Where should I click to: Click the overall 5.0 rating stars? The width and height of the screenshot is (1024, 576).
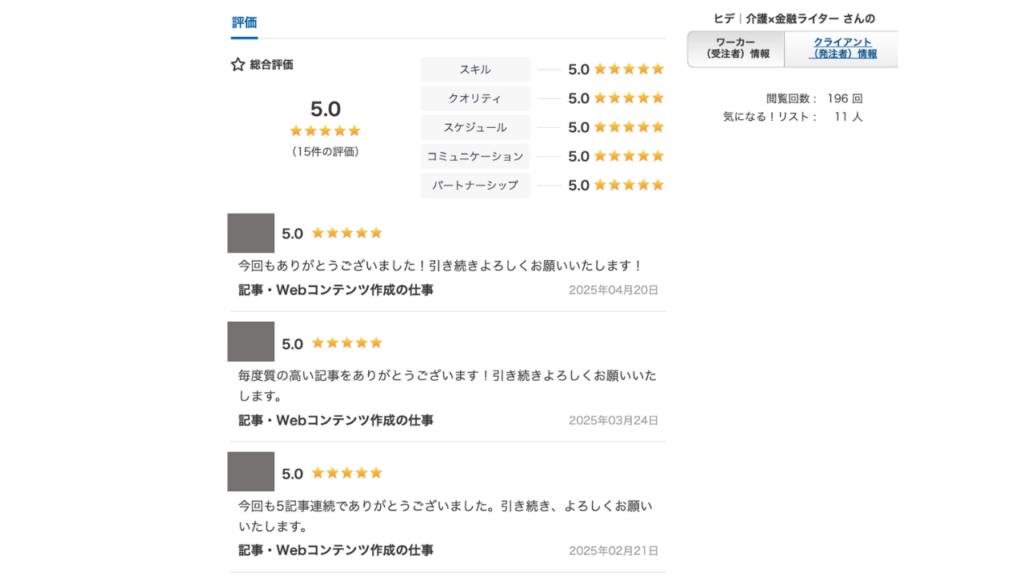click(325, 131)
